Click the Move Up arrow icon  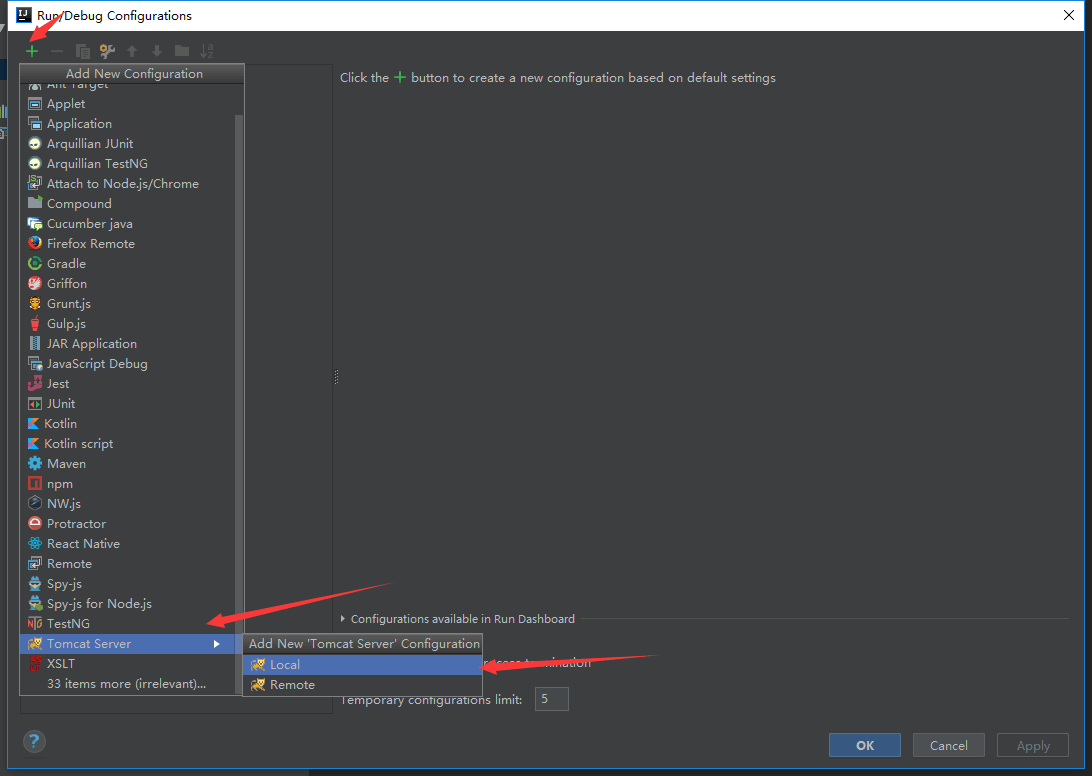point(132,51)
